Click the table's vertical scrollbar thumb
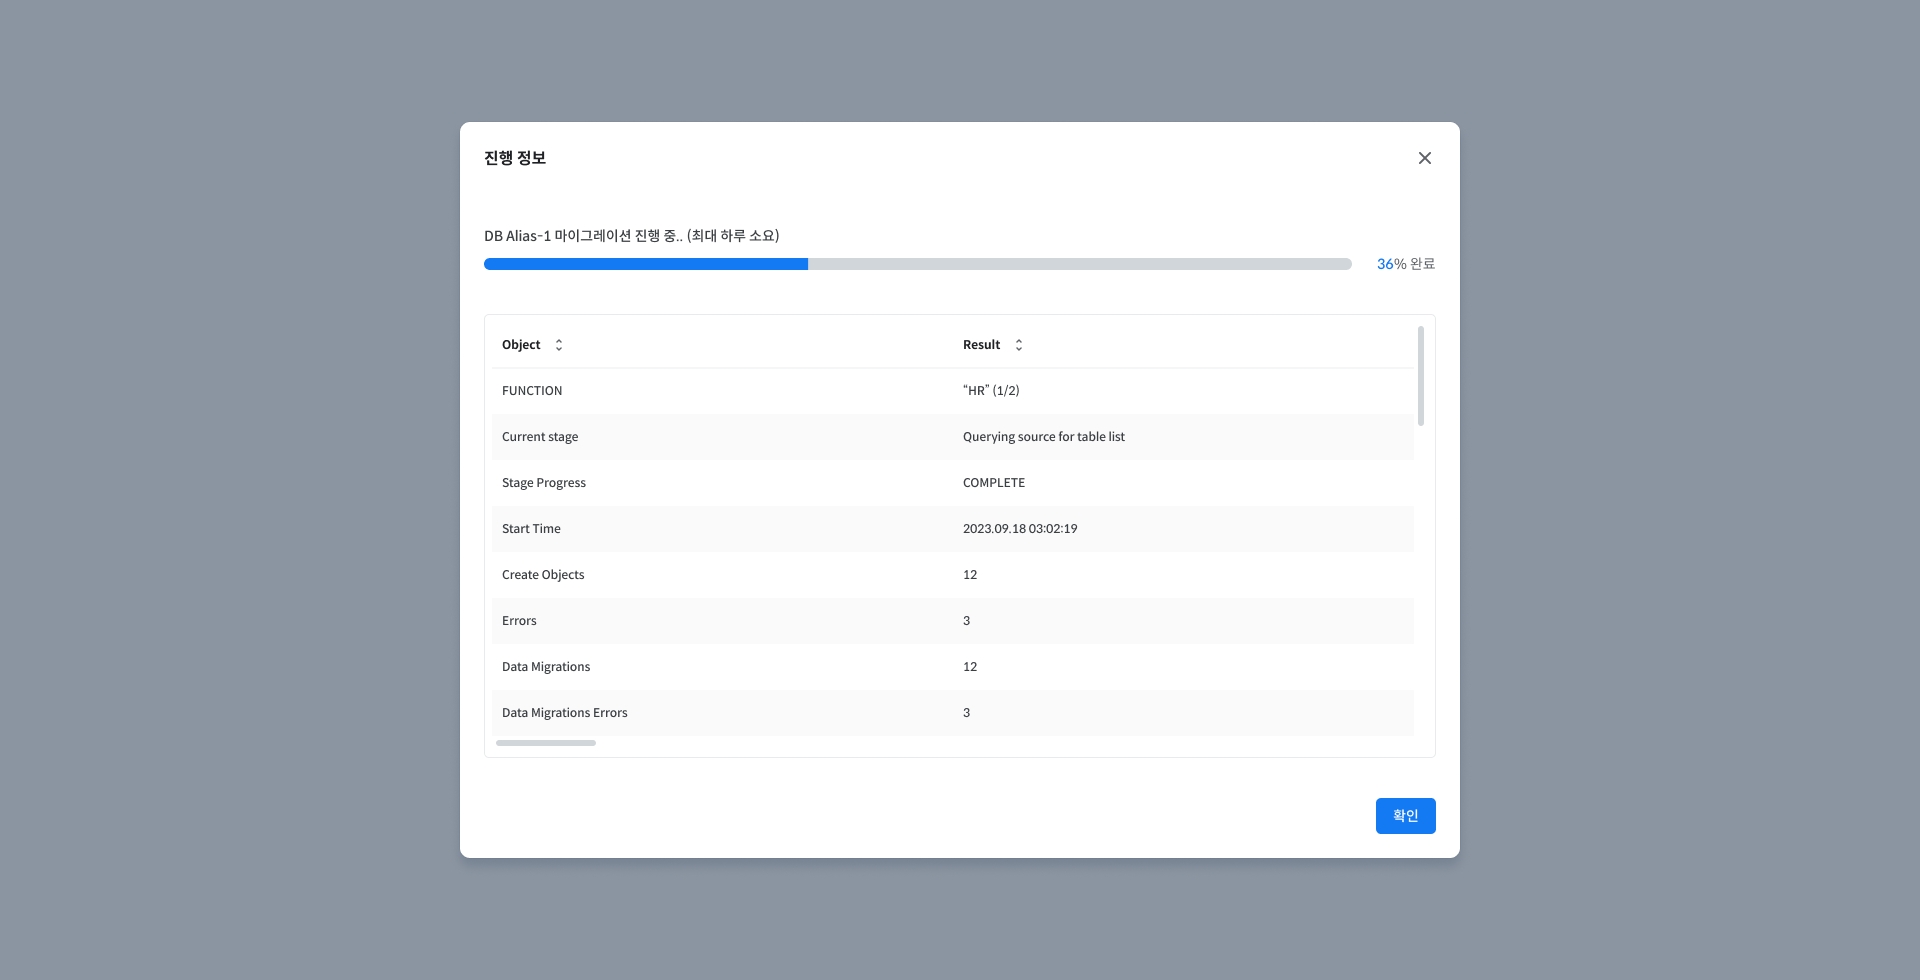 point(1420,376)
